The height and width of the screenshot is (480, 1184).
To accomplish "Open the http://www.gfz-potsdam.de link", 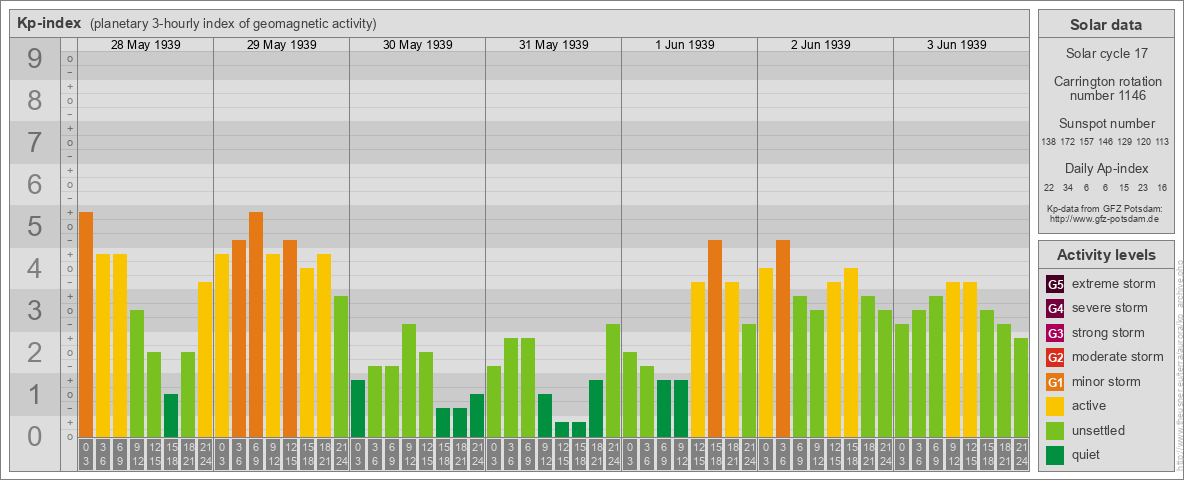I will pyautogui.click(x=1106, y=218).
